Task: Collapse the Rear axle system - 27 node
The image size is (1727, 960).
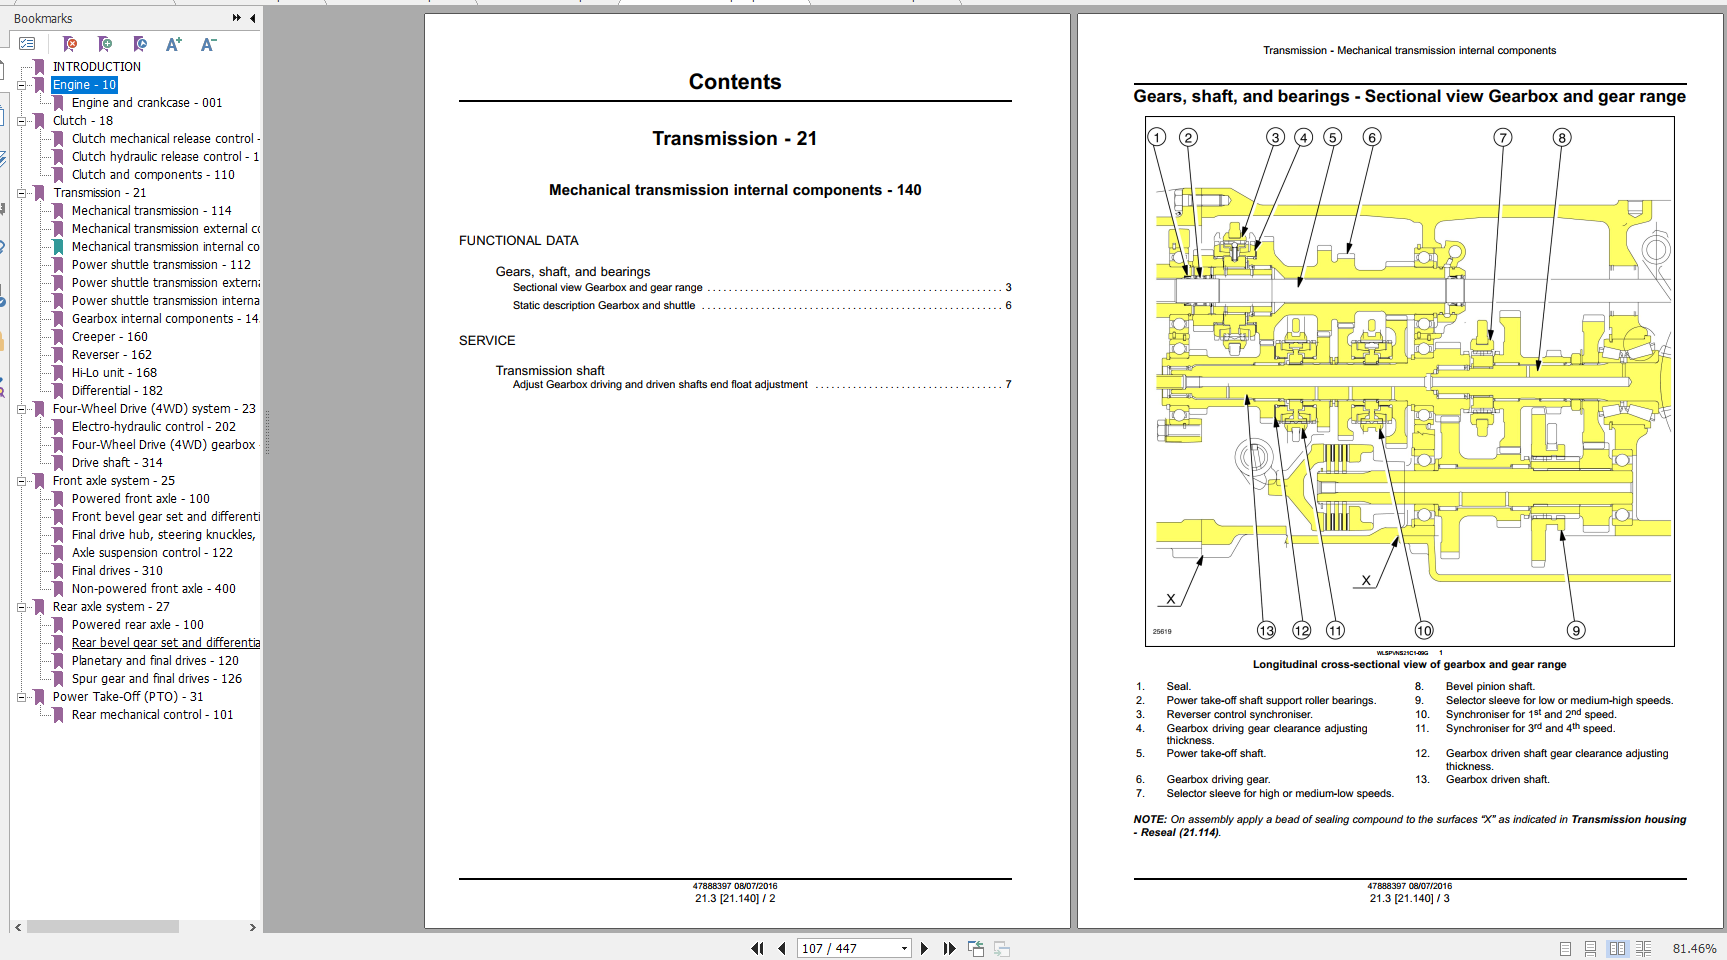Action: [22, 607]
